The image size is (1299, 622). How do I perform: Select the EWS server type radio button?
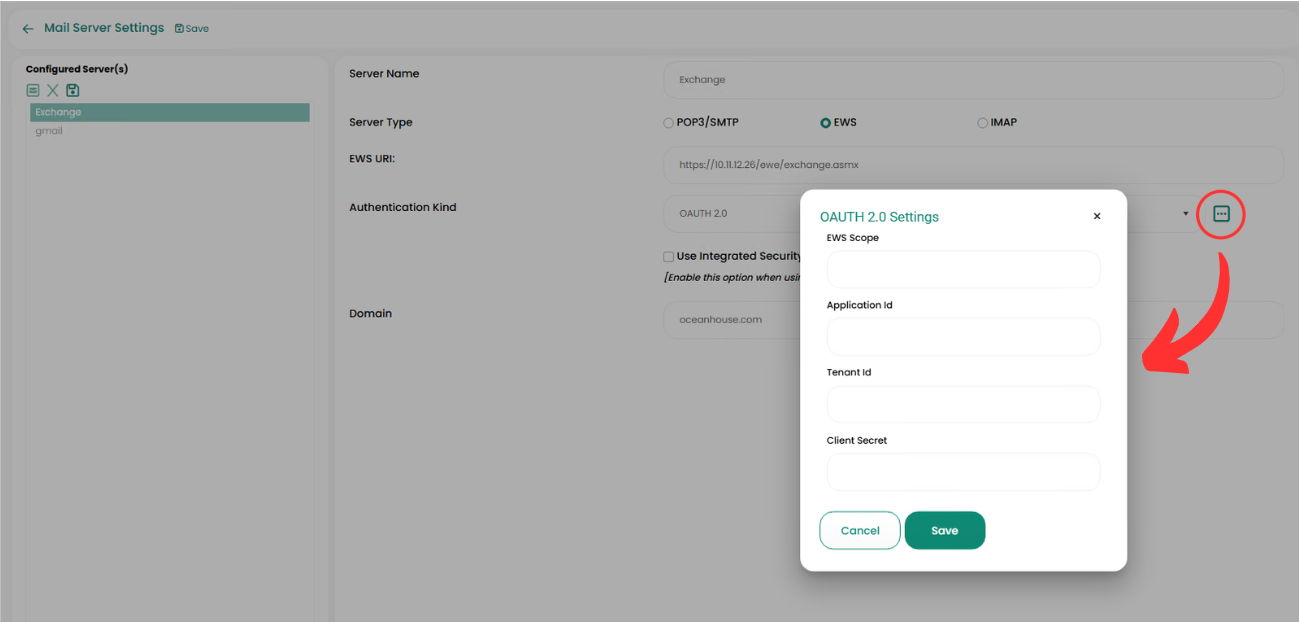tap(825, 123)
